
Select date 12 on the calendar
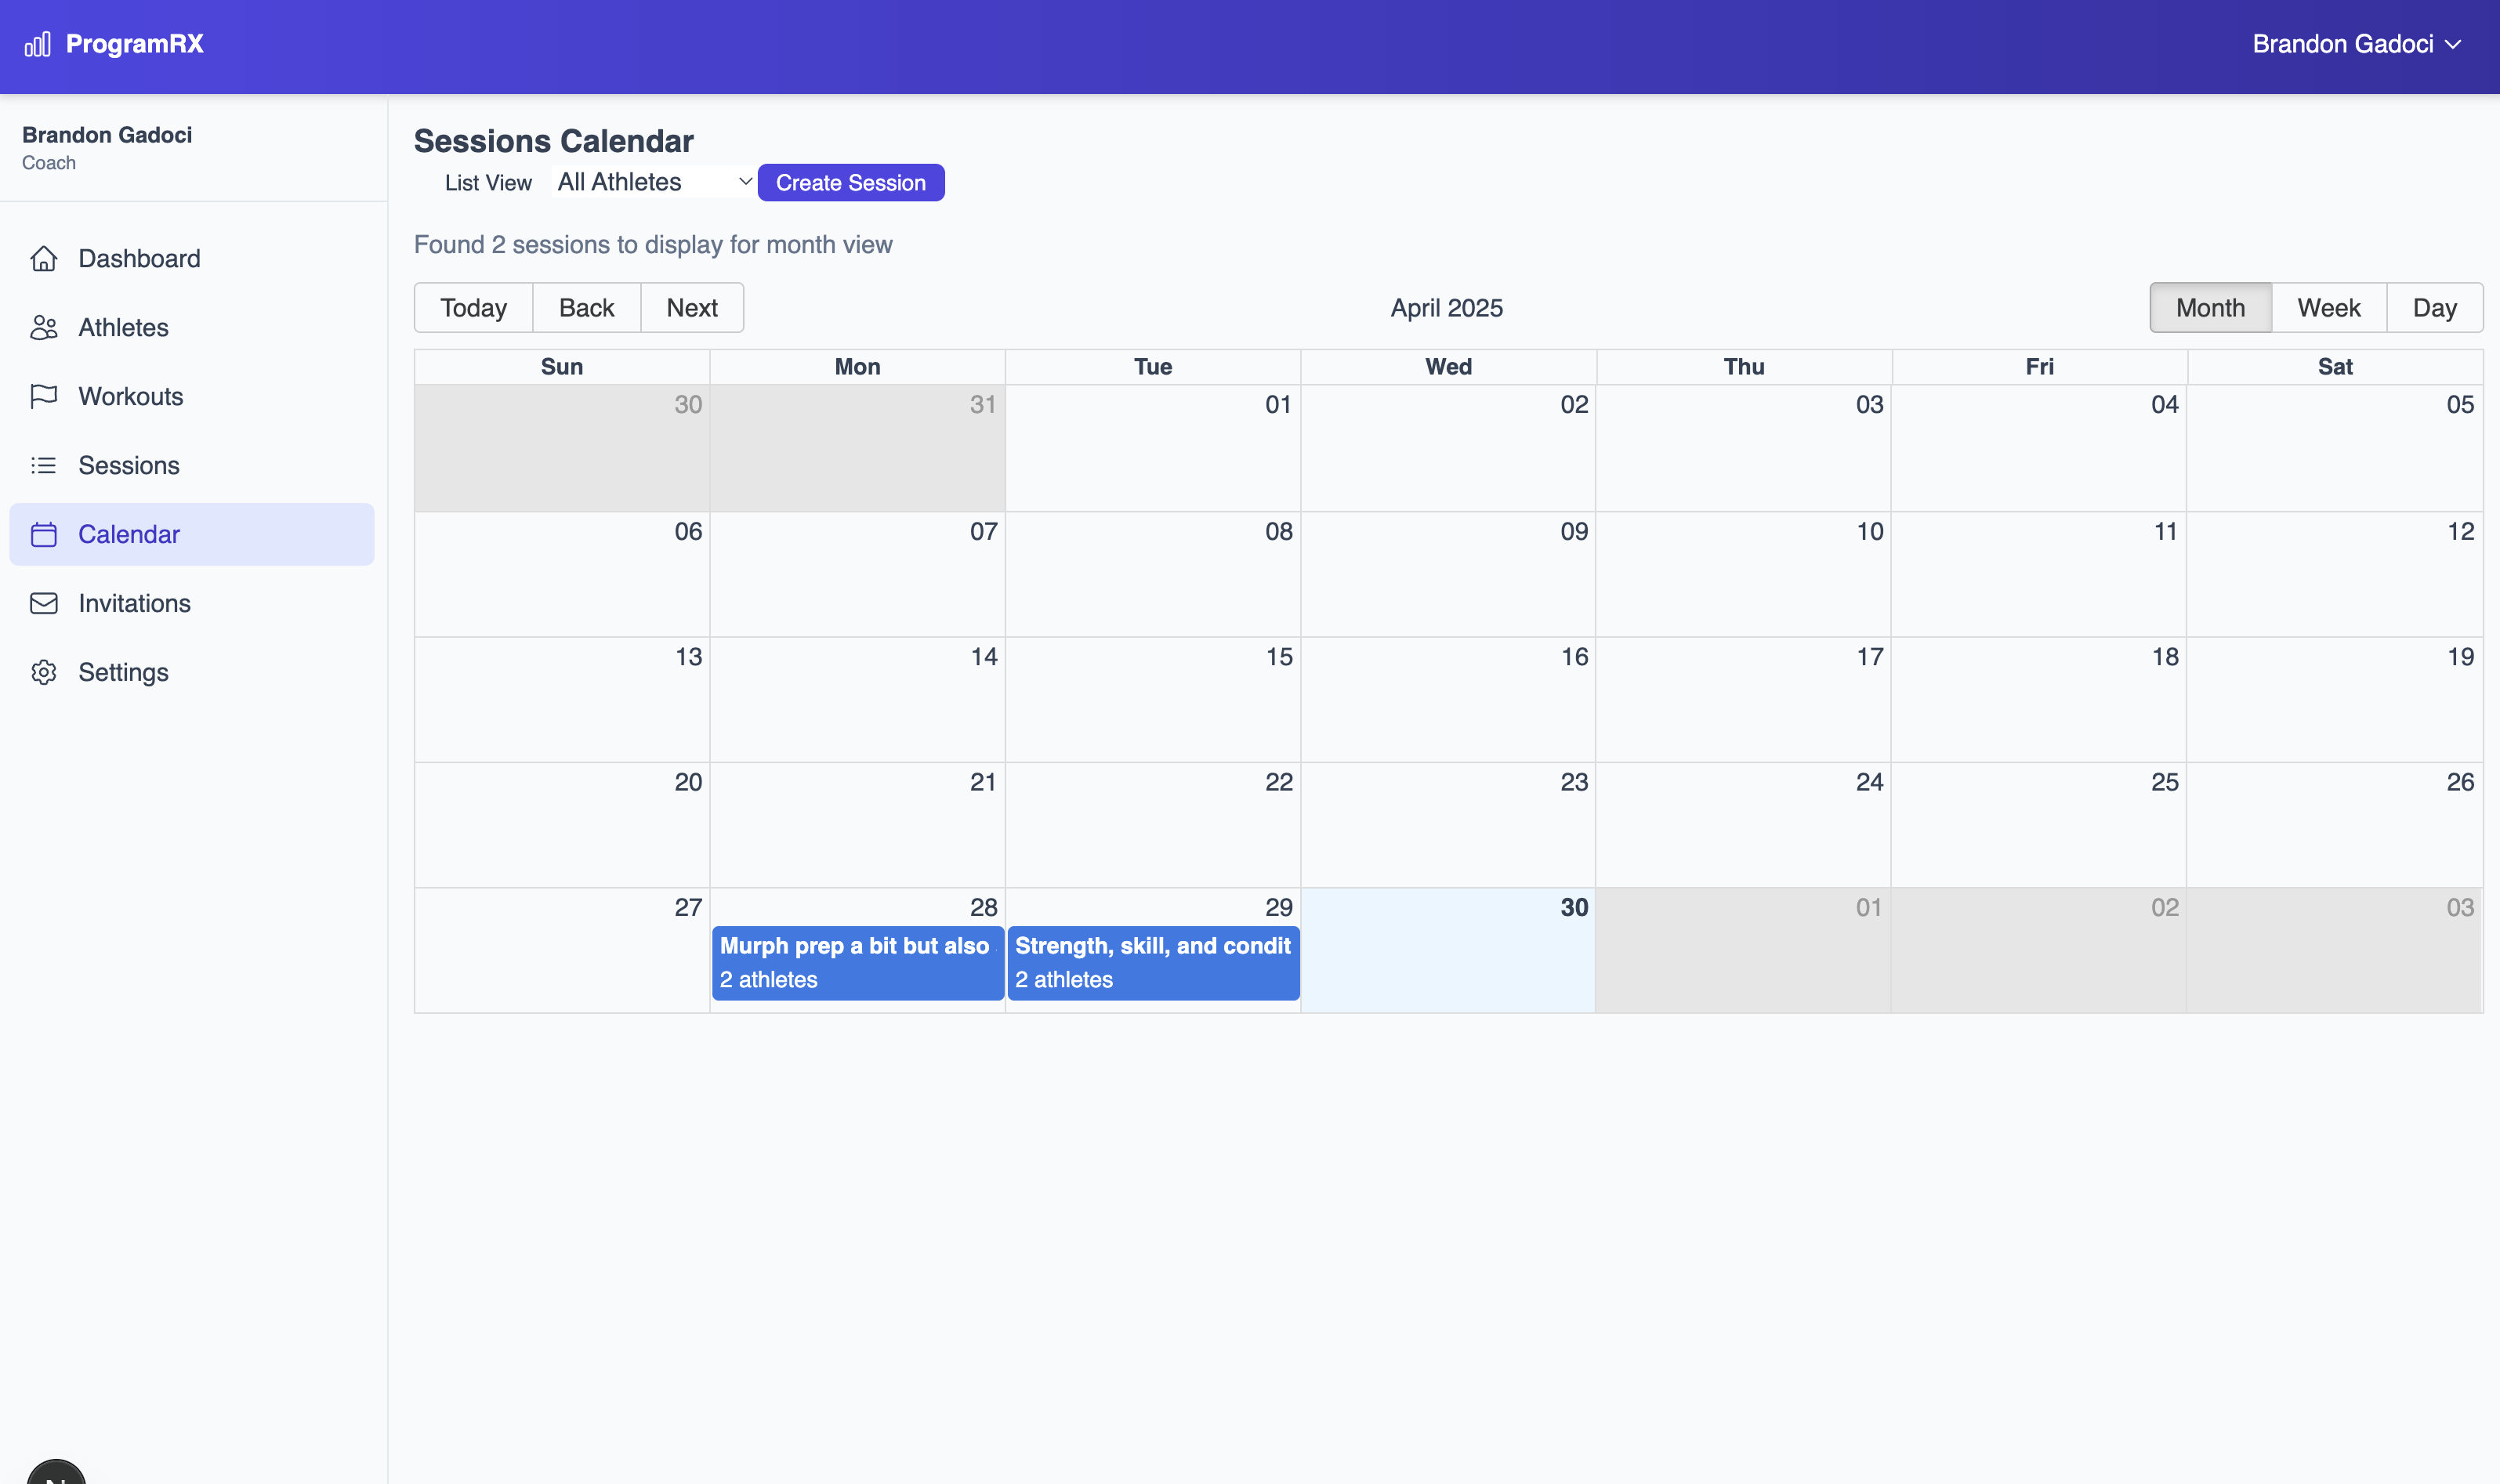(x=2461, y=532)
